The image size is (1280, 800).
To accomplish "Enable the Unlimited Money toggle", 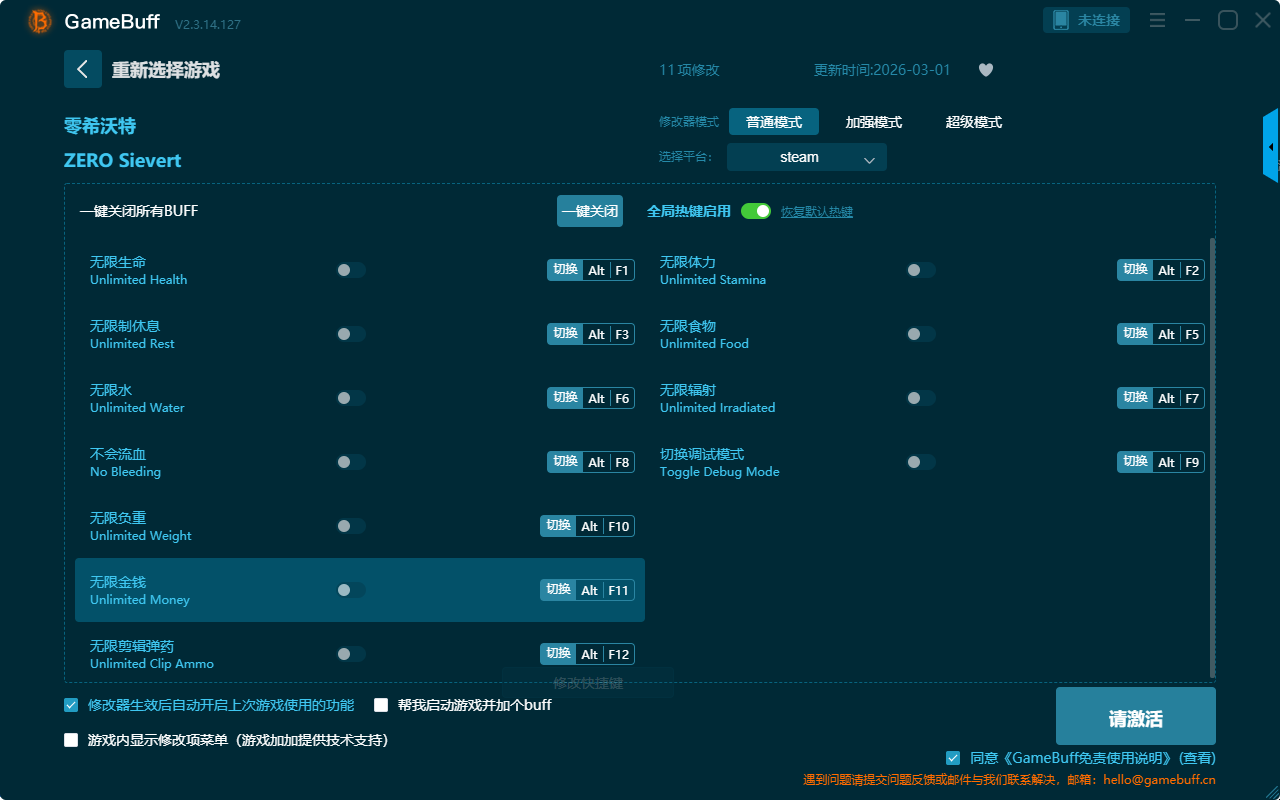I will [x=351, y=590].
